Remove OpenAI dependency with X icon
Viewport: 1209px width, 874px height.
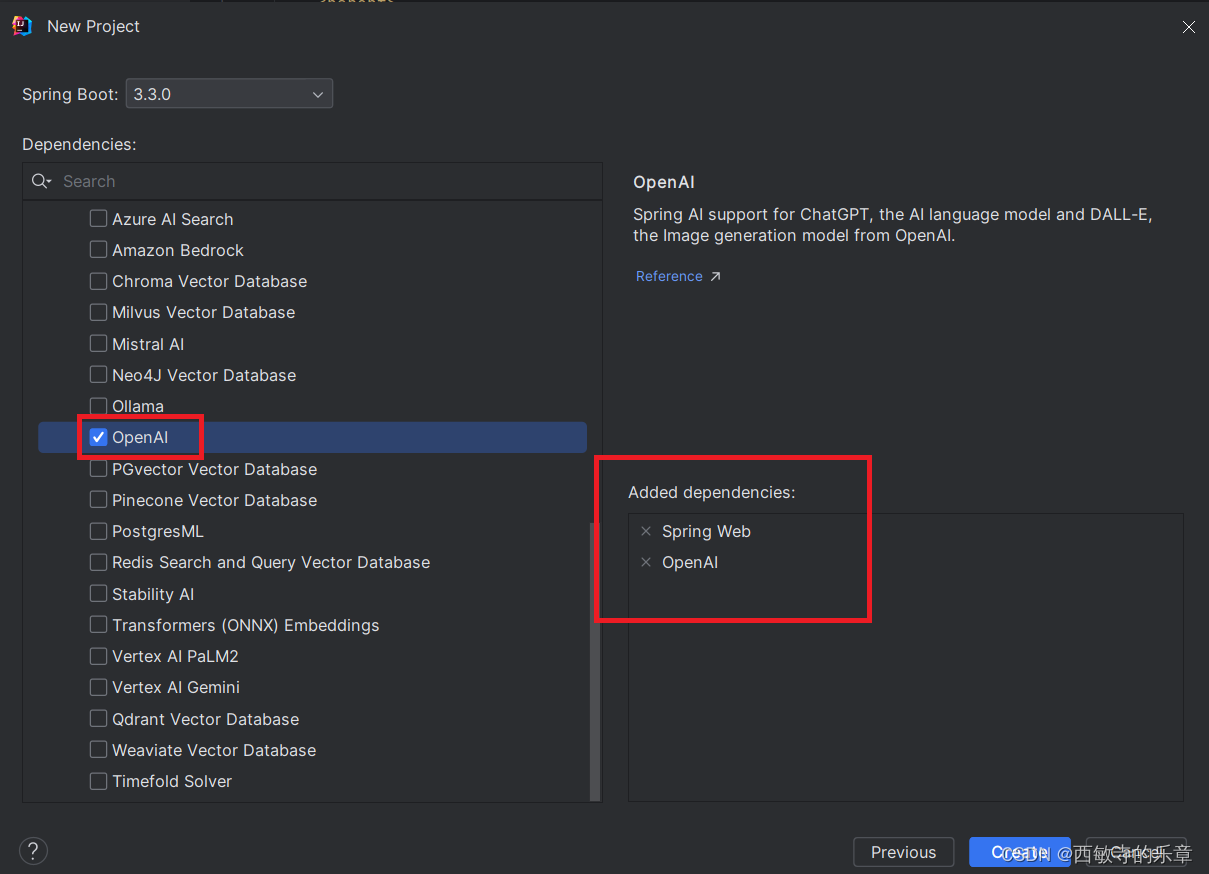point(646,562)
